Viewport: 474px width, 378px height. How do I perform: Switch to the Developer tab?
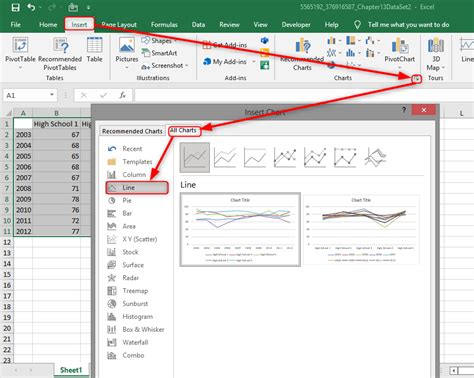pyautogui.click(x=296, y=25)
